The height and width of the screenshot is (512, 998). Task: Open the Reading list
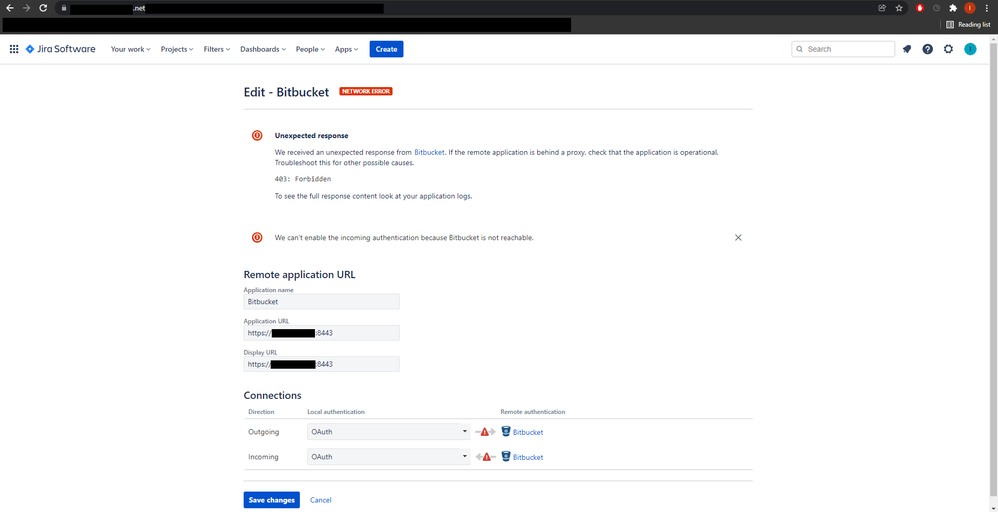[968, 25]
